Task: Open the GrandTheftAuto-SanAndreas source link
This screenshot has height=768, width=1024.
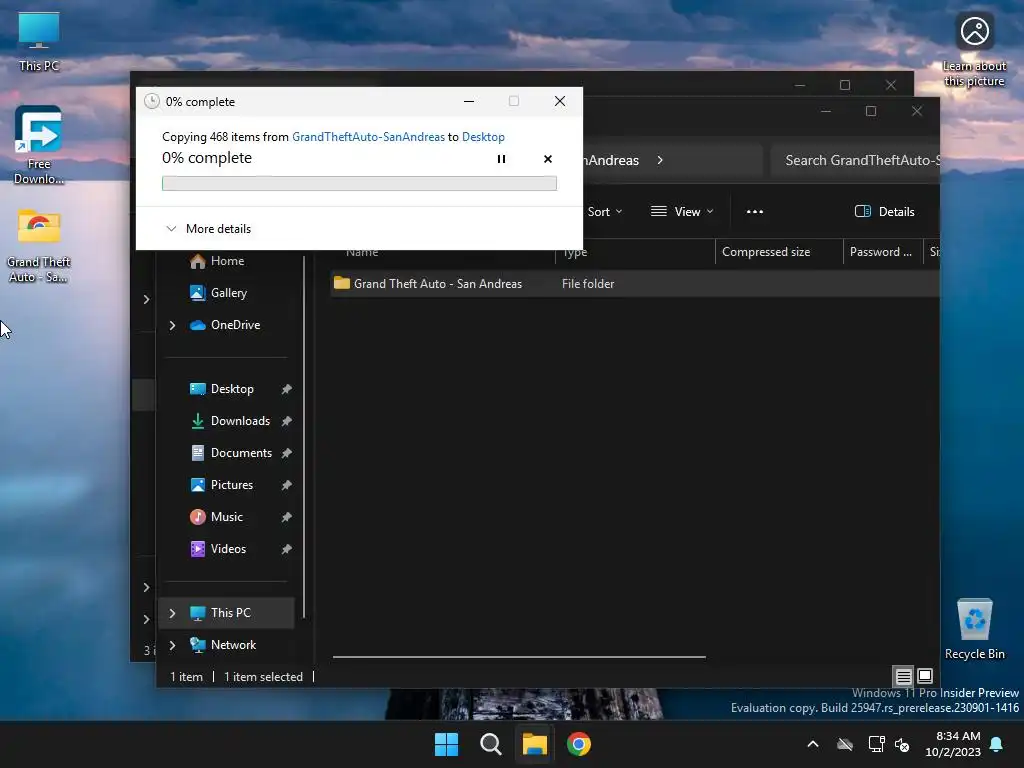Action: 368,136
